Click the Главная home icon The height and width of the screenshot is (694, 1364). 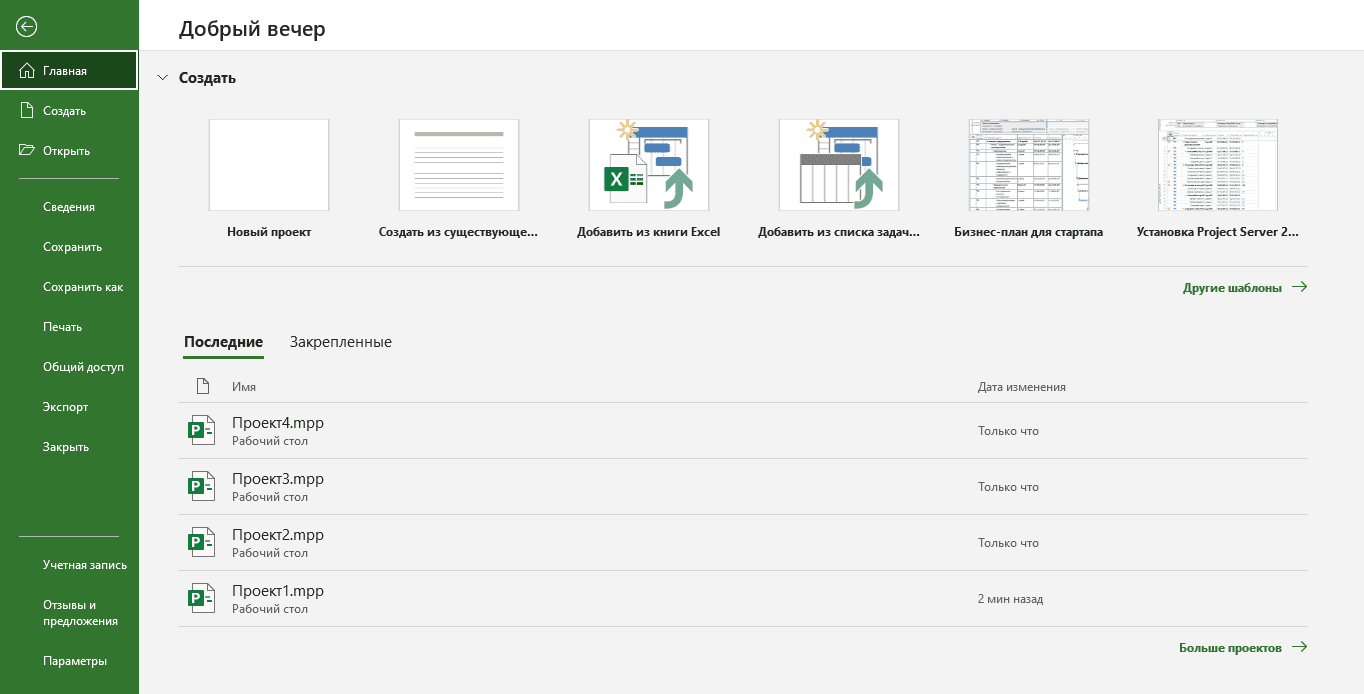pos(27,71)
